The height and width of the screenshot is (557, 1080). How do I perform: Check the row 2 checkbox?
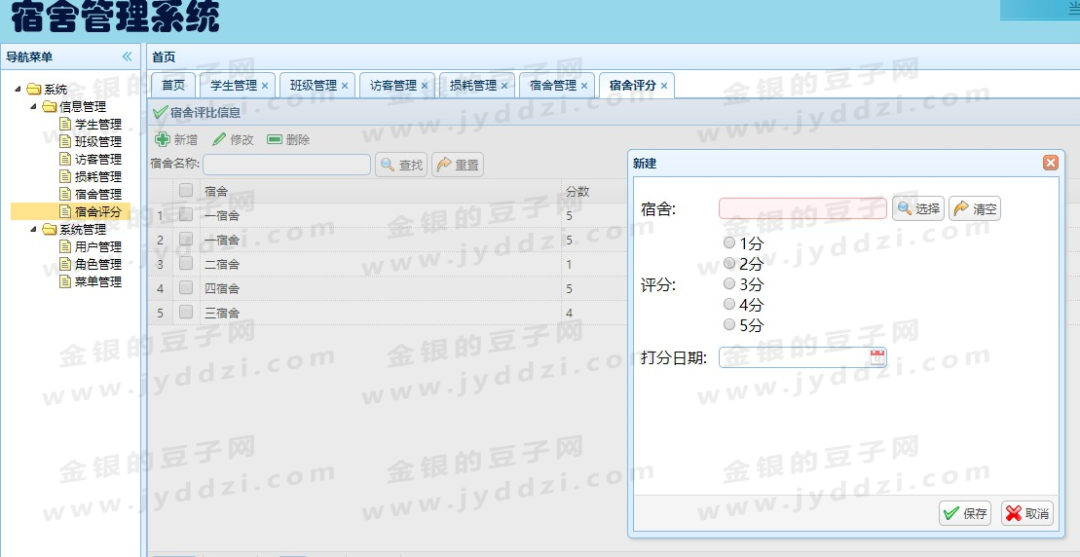(x=186, y=240)
